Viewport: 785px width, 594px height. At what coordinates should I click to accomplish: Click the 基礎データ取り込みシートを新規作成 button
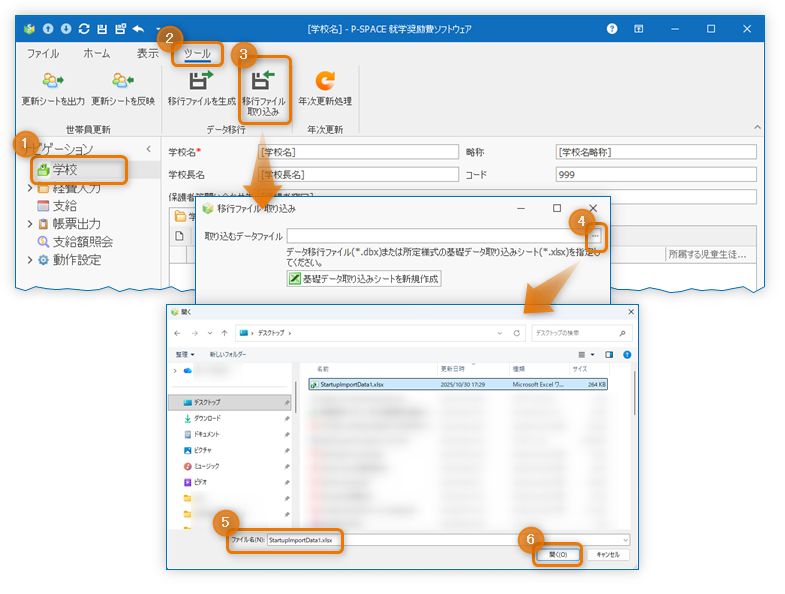pos(364,278)
